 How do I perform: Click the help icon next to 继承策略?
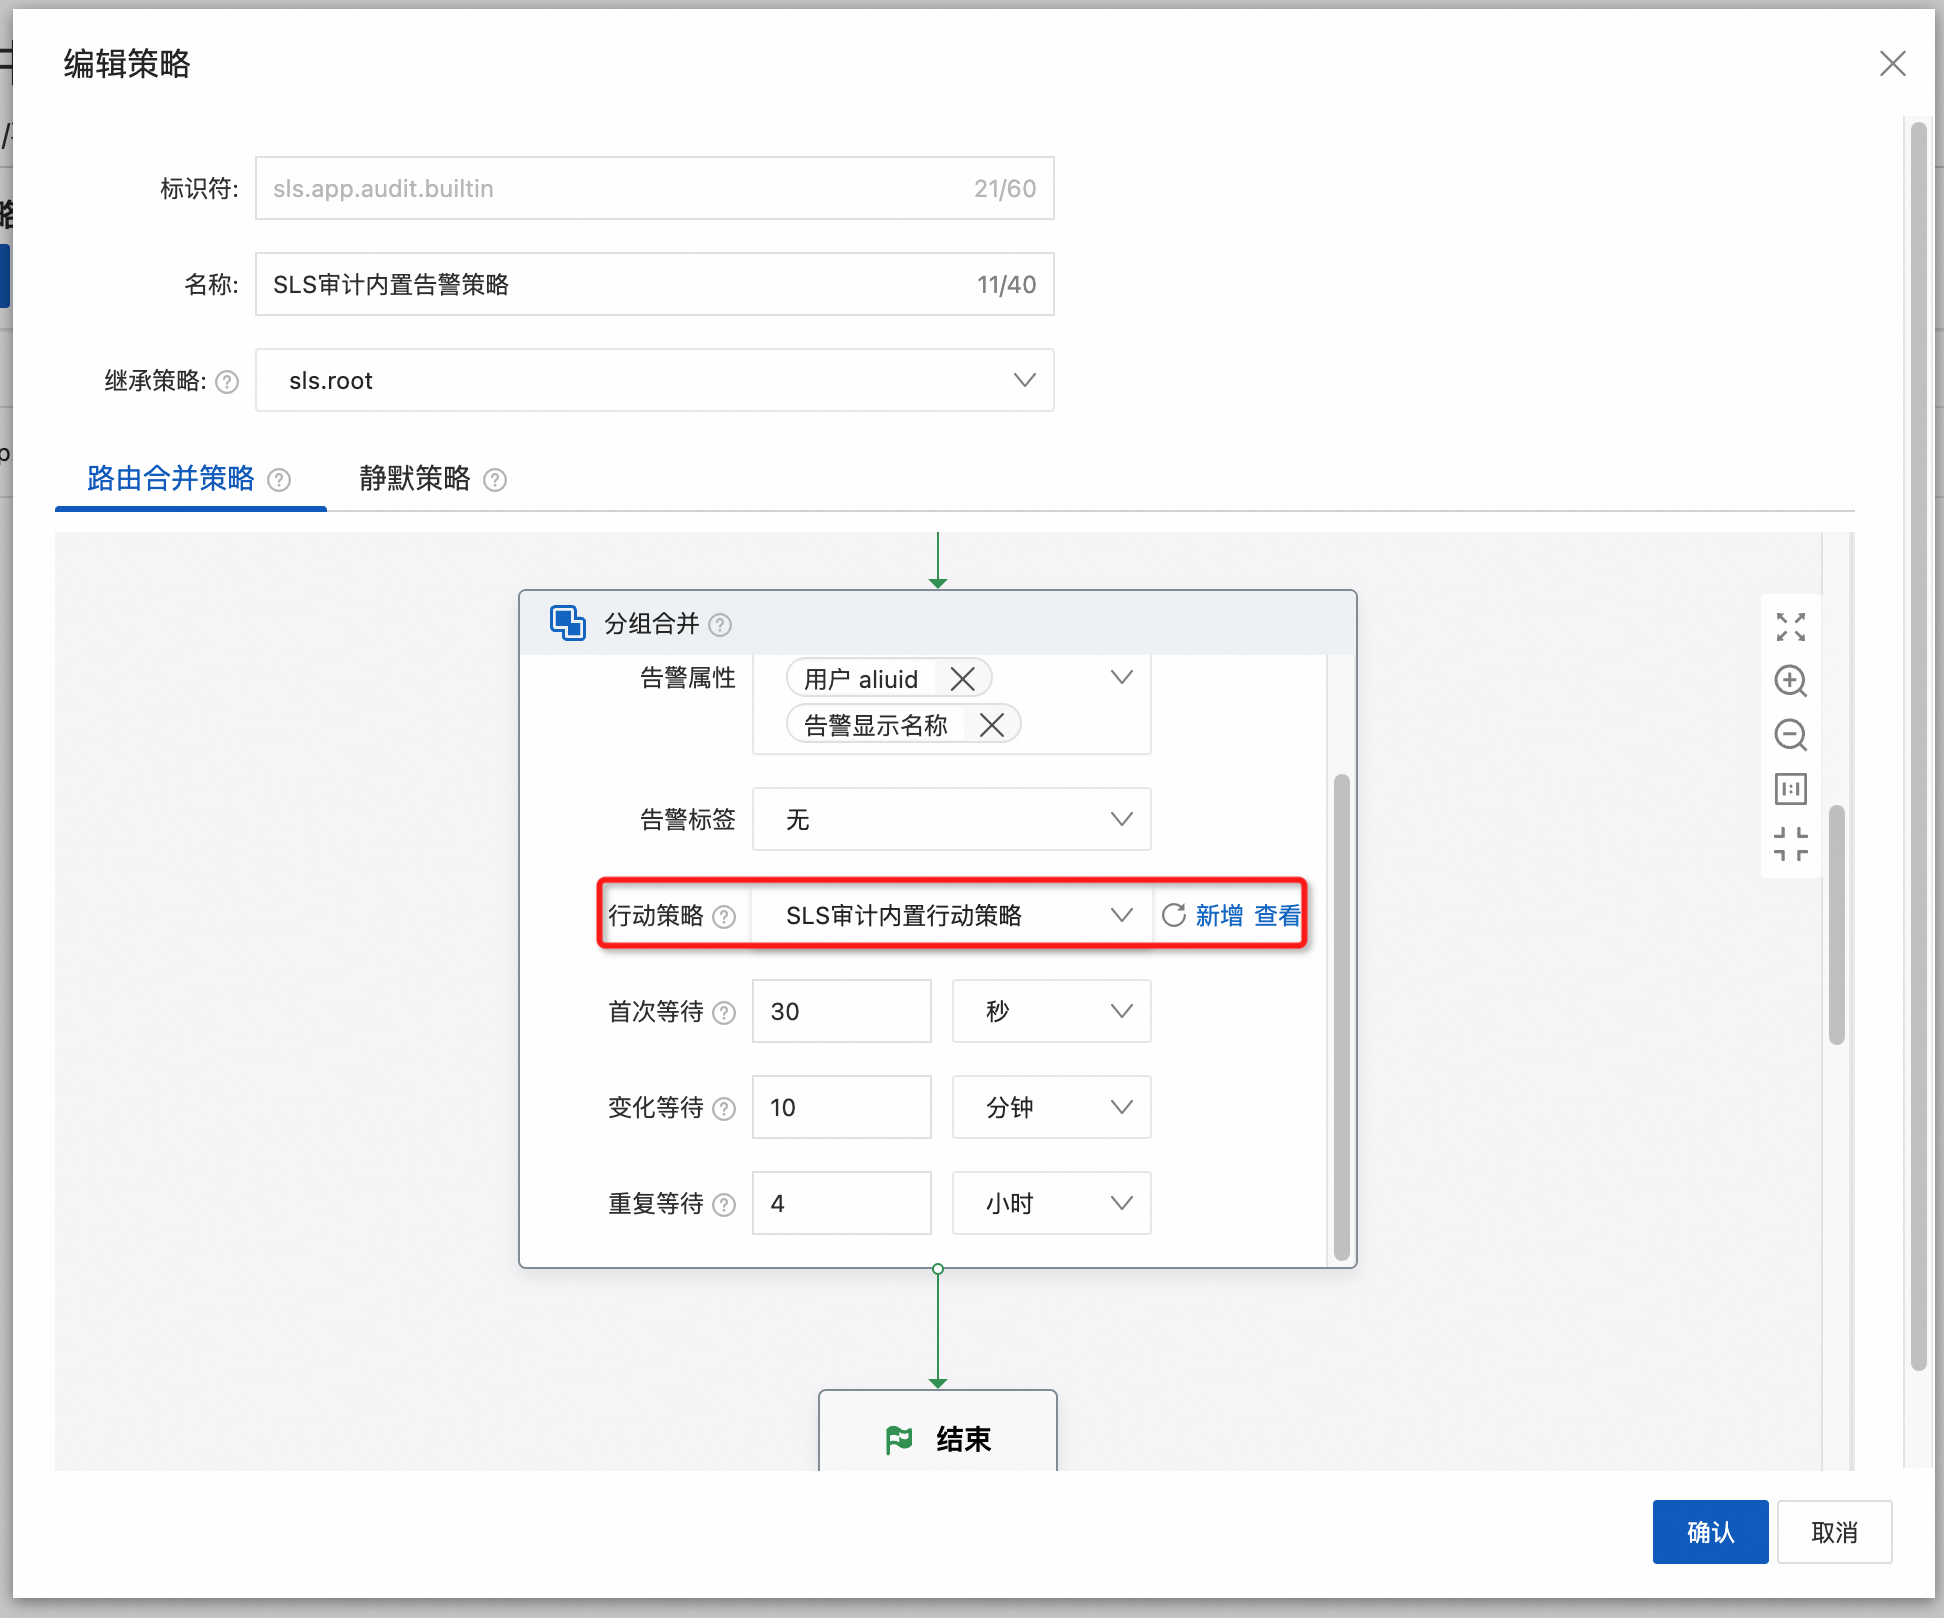[x=227, y=382]
